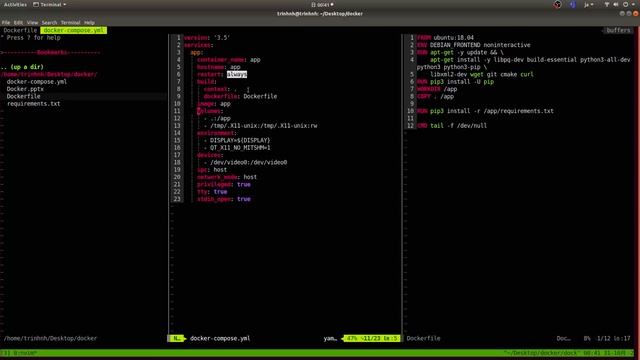This screenshot has width=640, height=360.
Task: Select docker-compose.yml in file tree
Action: click(37, 82)
